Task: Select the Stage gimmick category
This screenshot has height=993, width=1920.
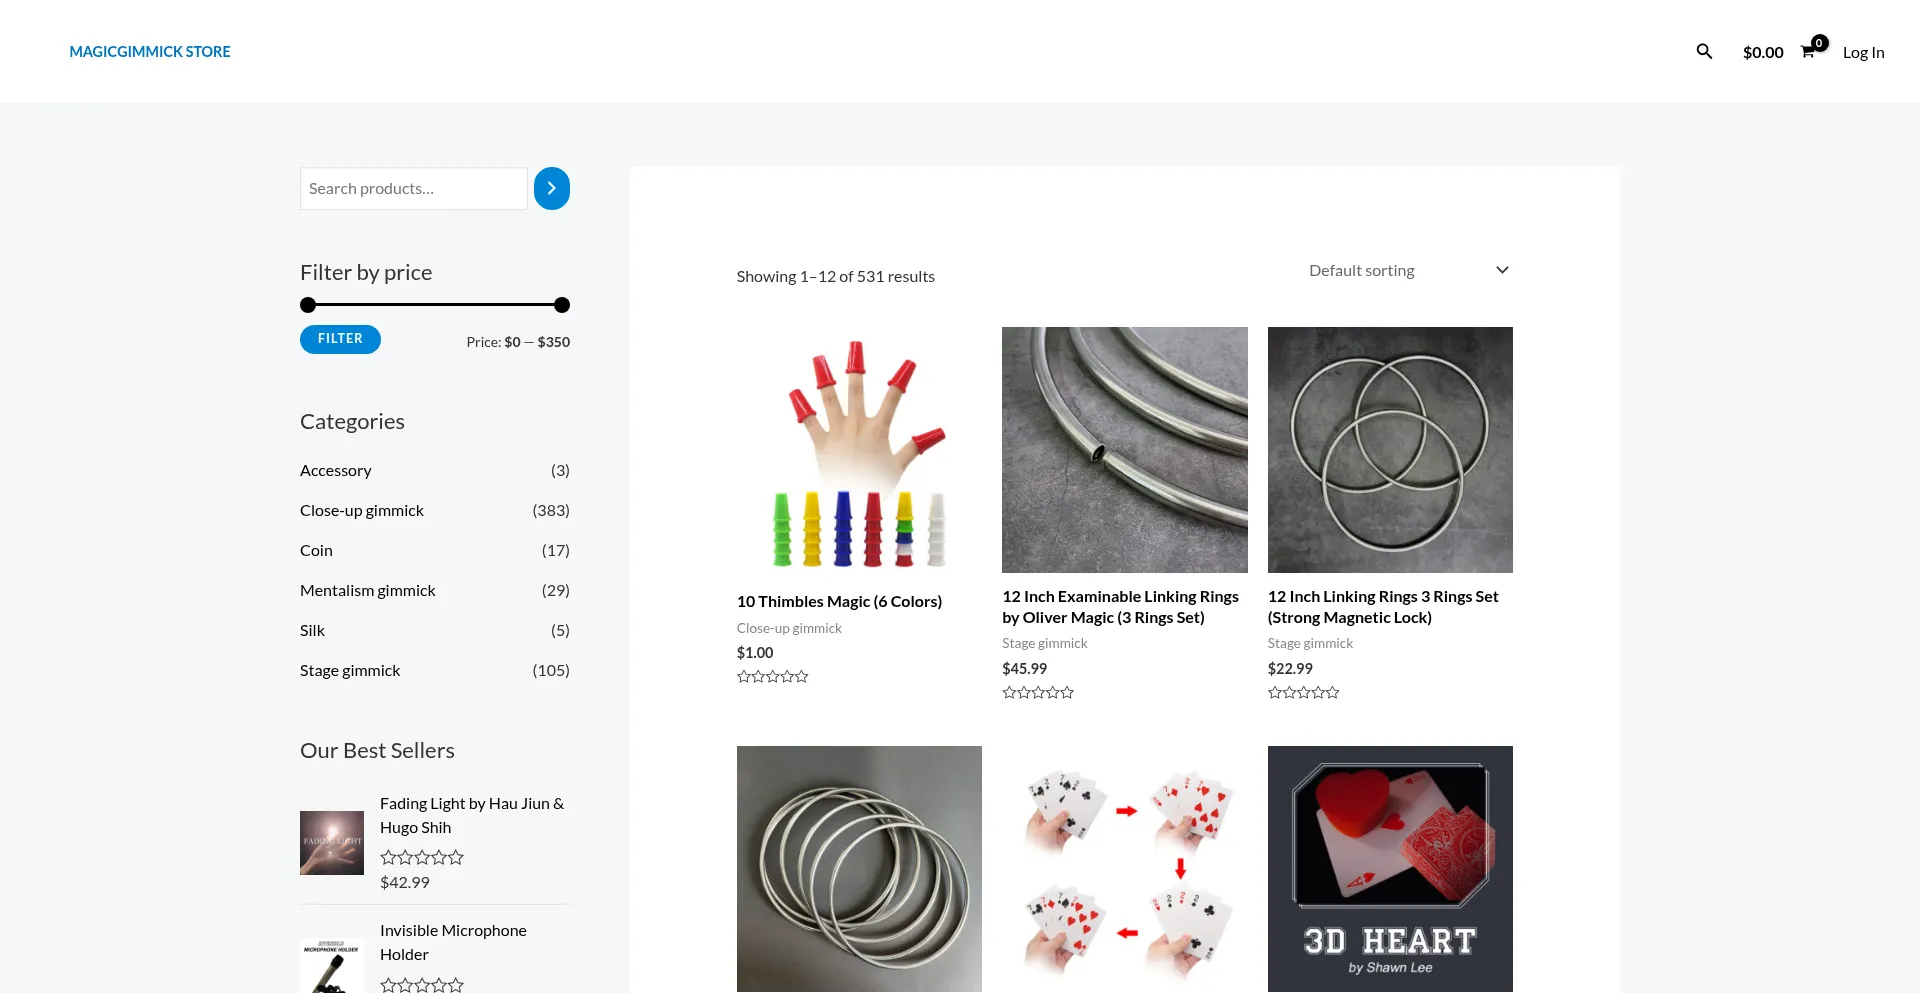Action: pos(350,671)
